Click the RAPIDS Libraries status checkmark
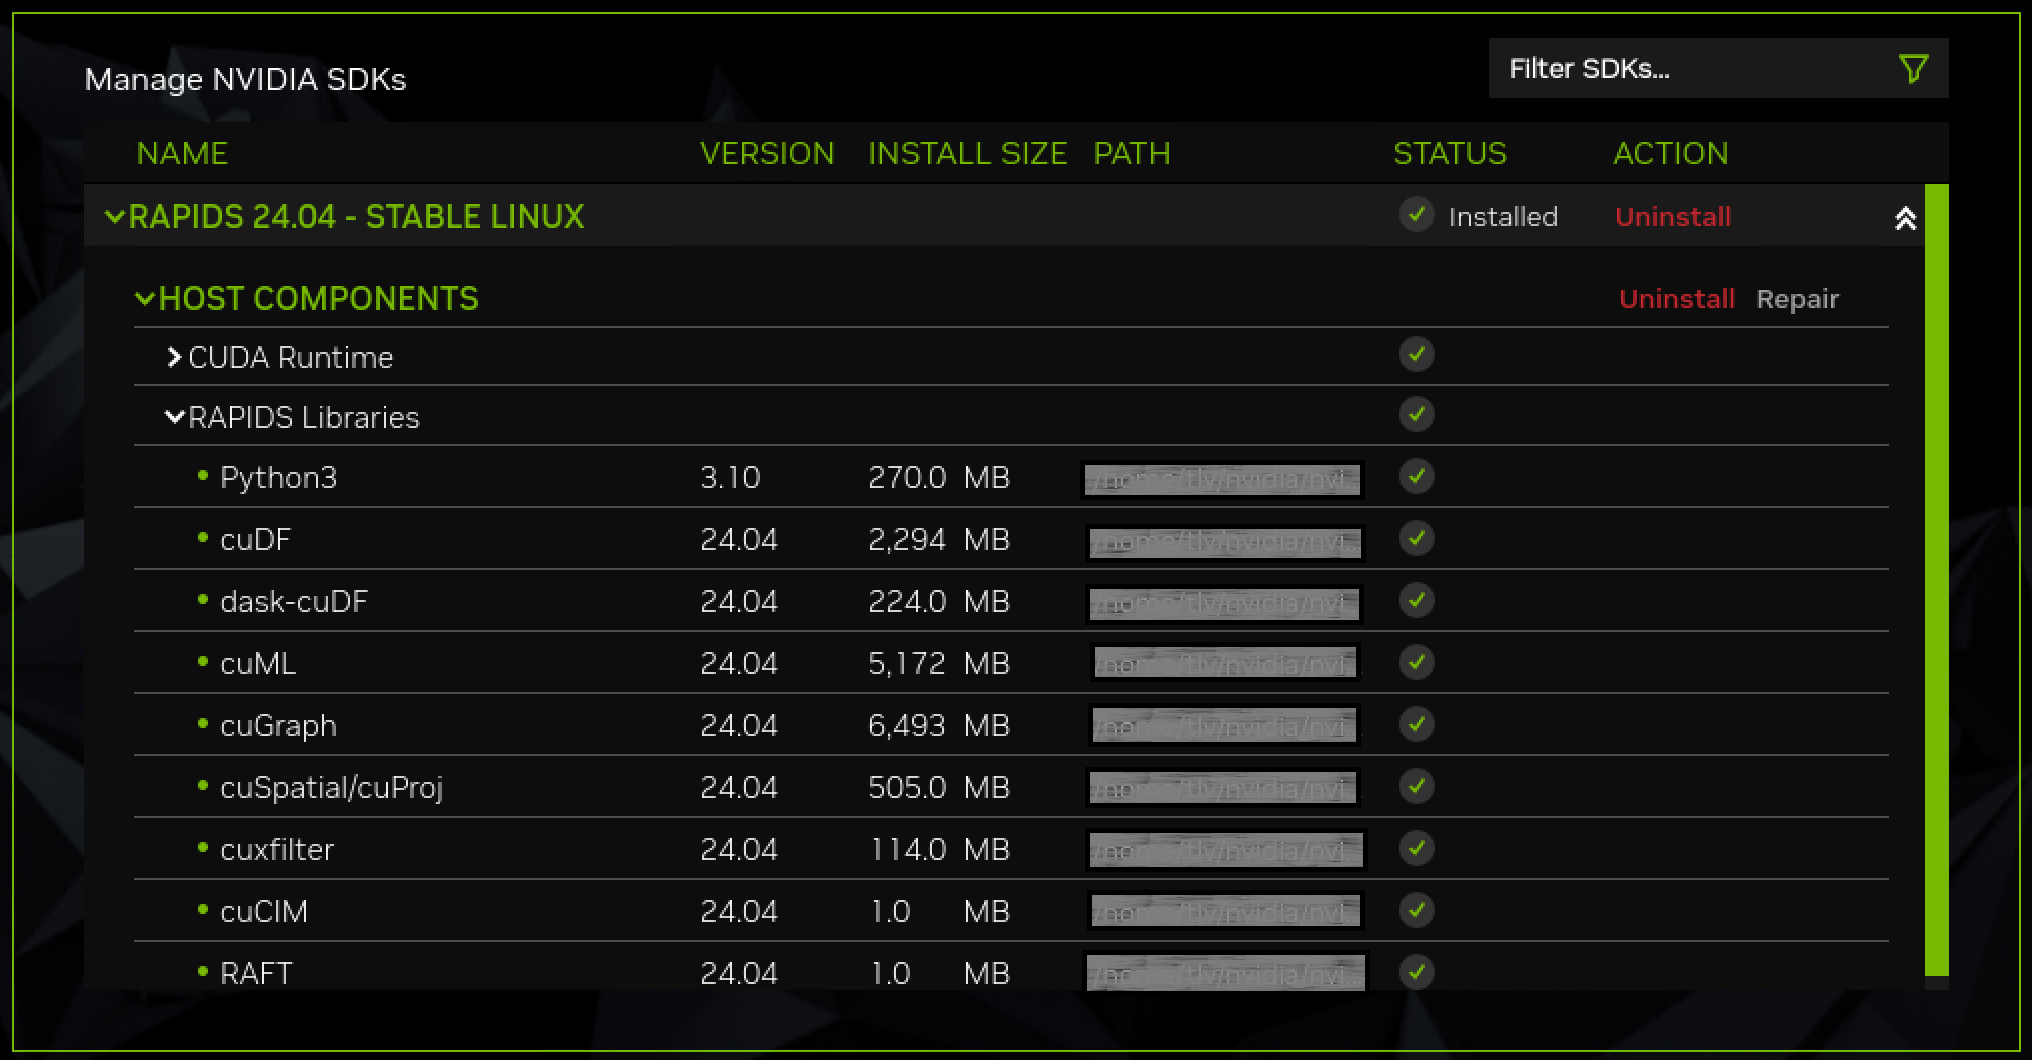This screenshot has height=1060, width=2032. click(1417, 414)
